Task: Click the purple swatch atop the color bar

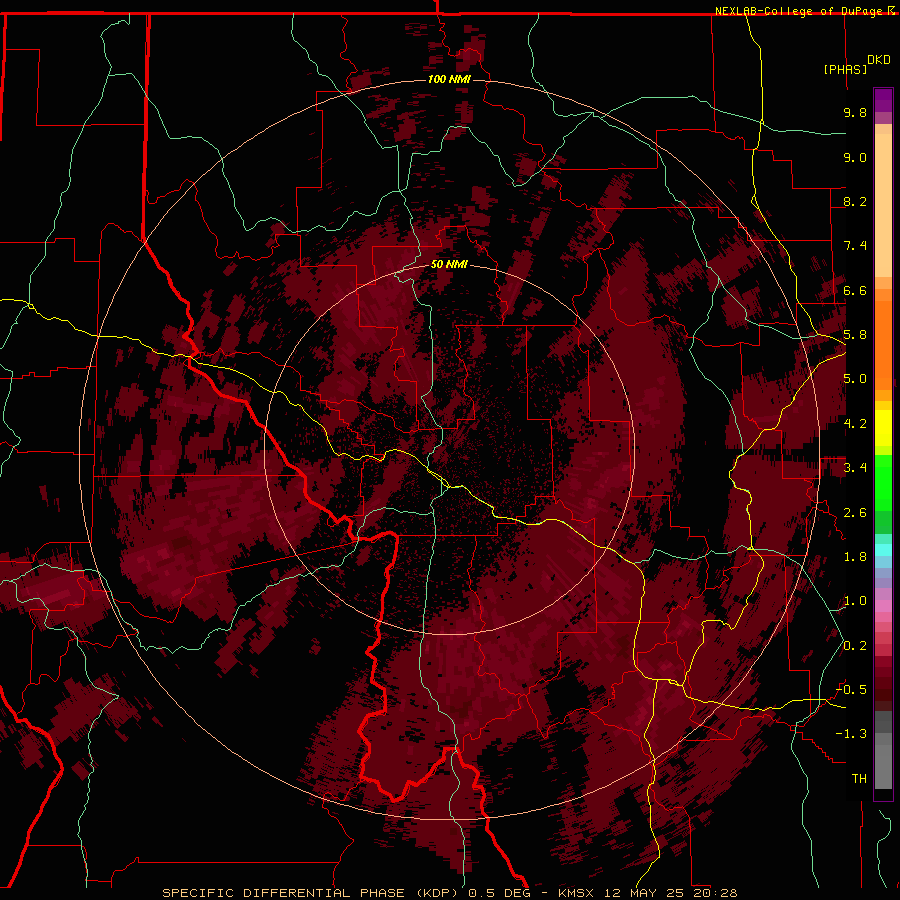Action: 883,100
